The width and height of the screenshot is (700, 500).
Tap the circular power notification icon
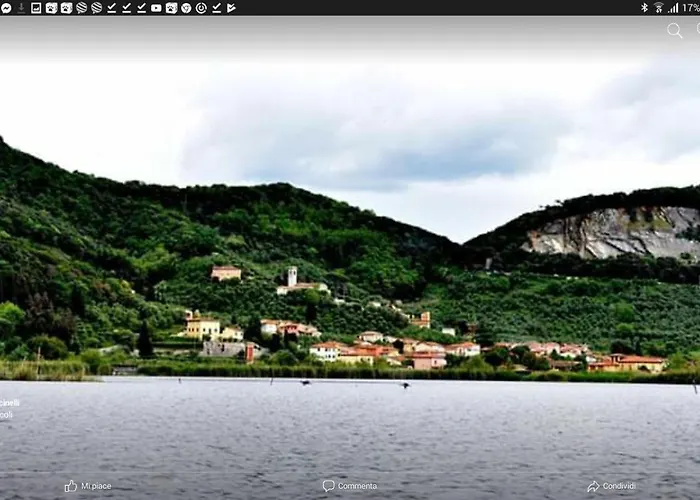pyautogui.click(x=201, y=7)
